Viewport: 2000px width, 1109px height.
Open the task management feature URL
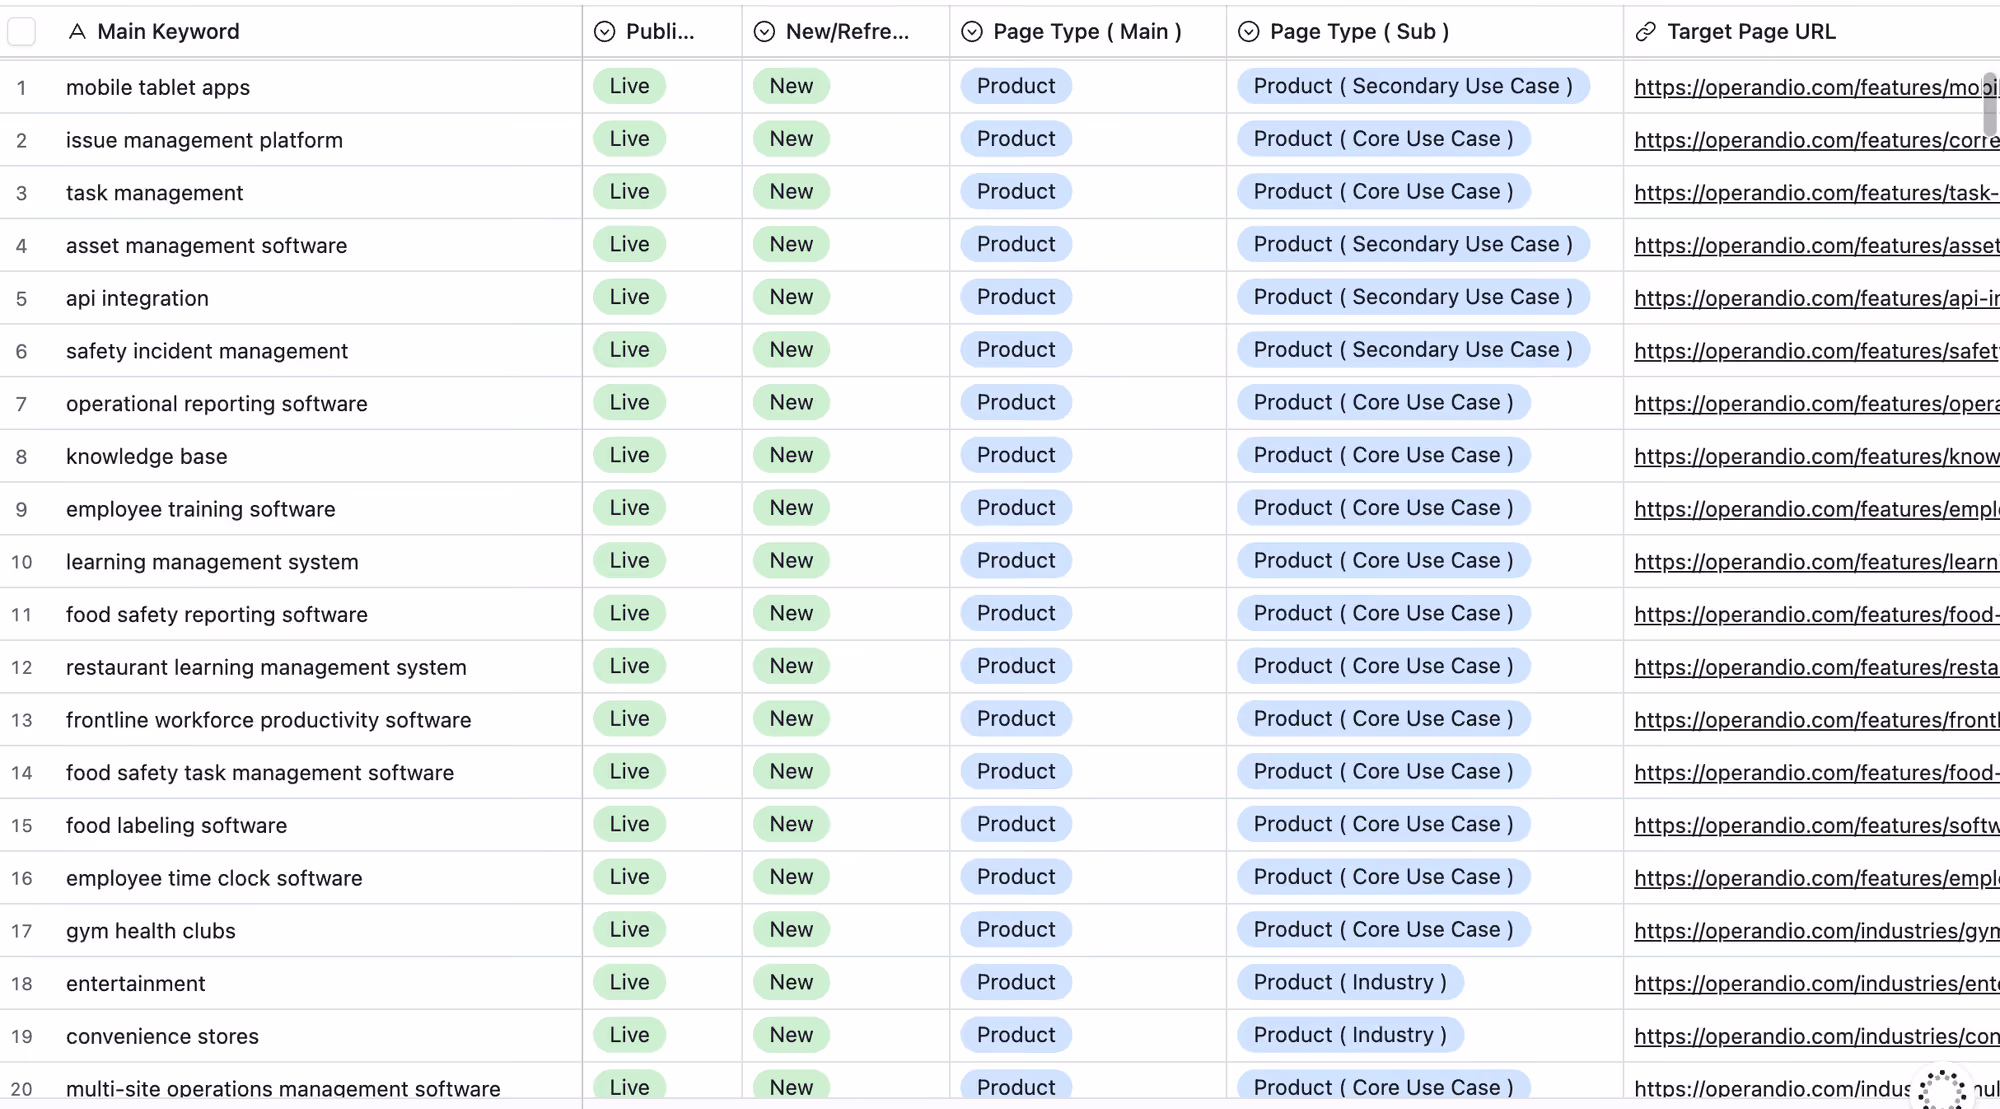pos(1816,193)
